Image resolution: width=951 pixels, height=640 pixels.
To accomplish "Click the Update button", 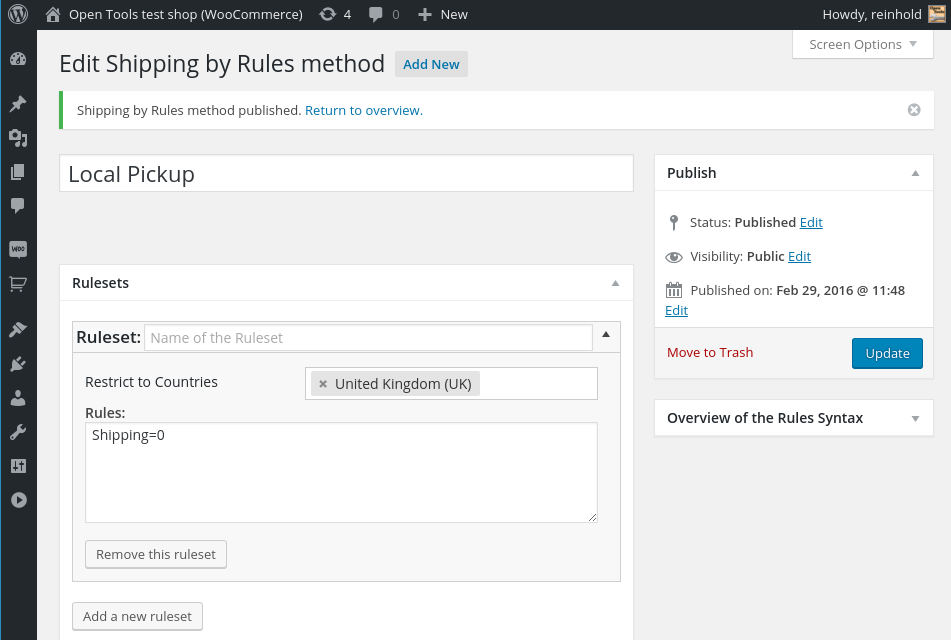I will coord(886,353).
